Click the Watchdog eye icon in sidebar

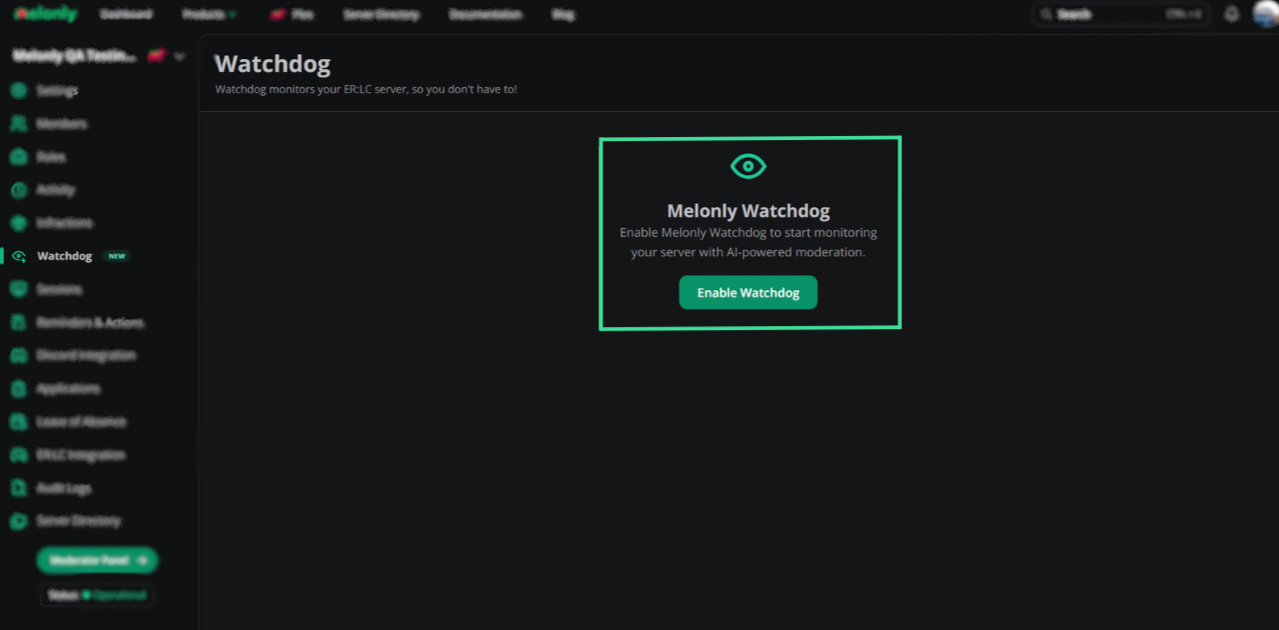tap(18, 256)
